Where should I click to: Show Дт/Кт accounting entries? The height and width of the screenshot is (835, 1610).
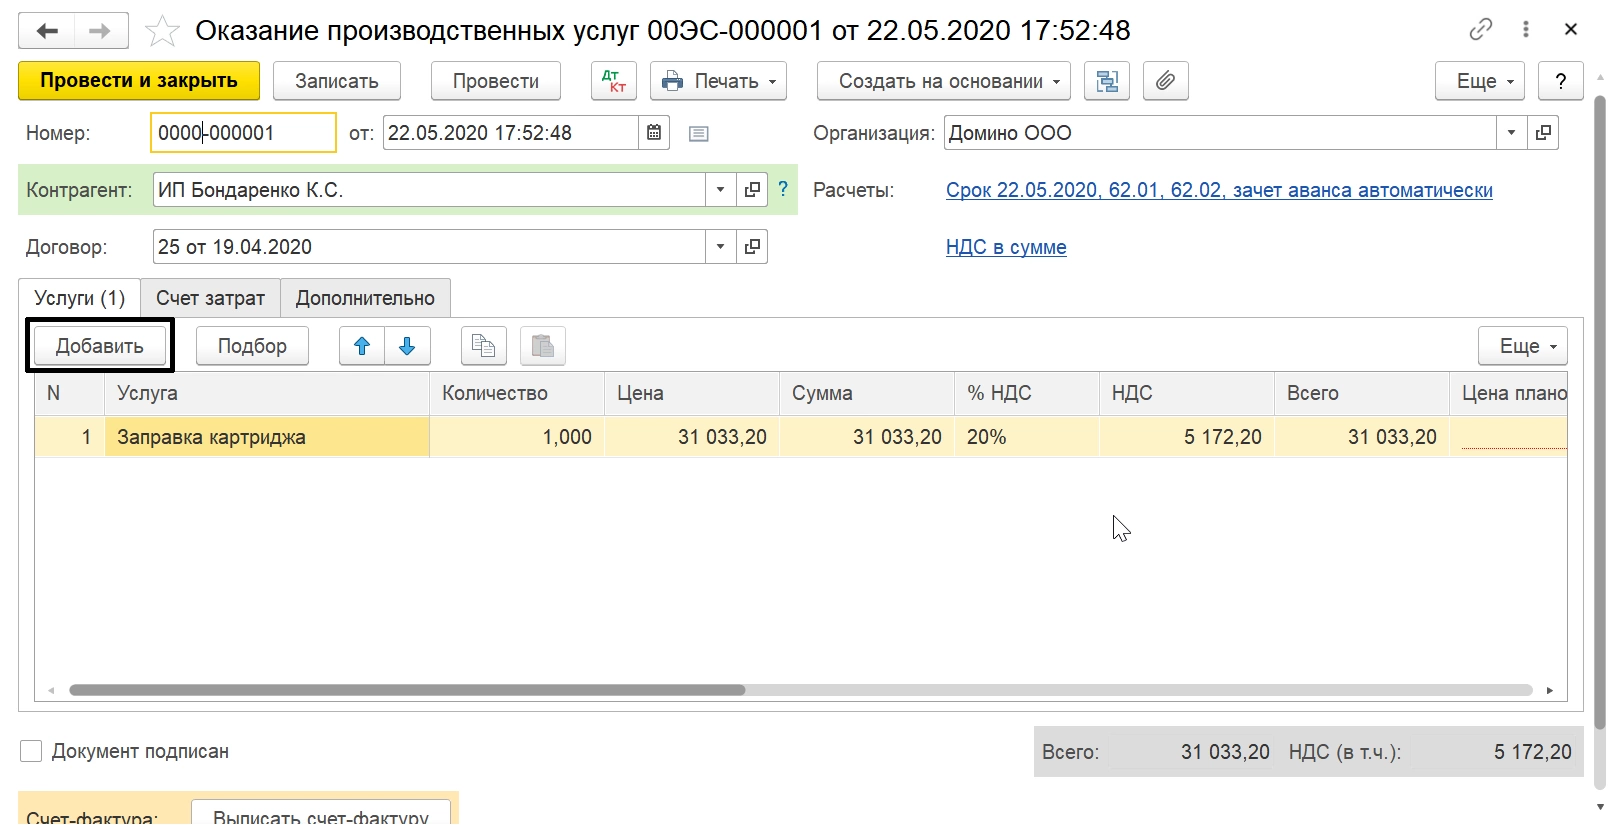614,81
